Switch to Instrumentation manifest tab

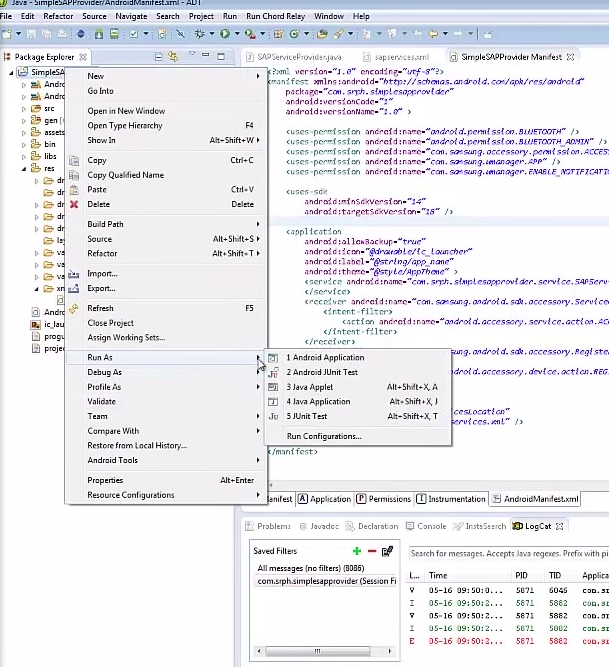click(x=451, y=499)
